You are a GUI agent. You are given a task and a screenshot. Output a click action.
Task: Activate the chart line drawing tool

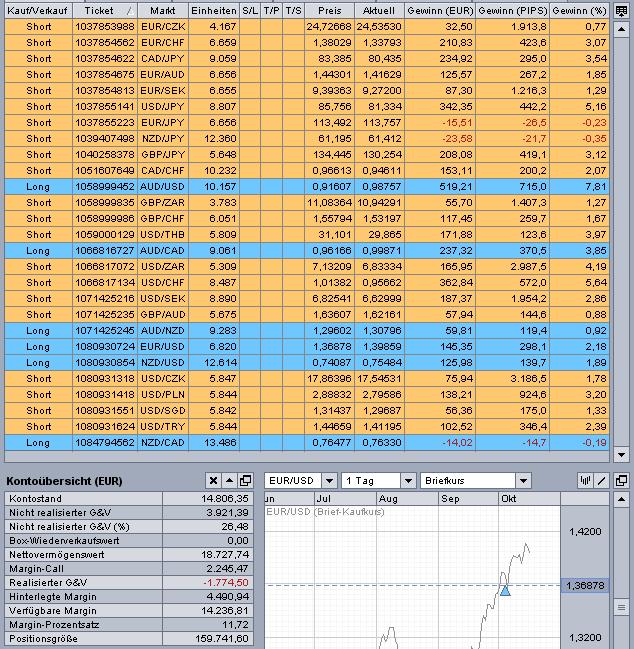pos(601,481)
